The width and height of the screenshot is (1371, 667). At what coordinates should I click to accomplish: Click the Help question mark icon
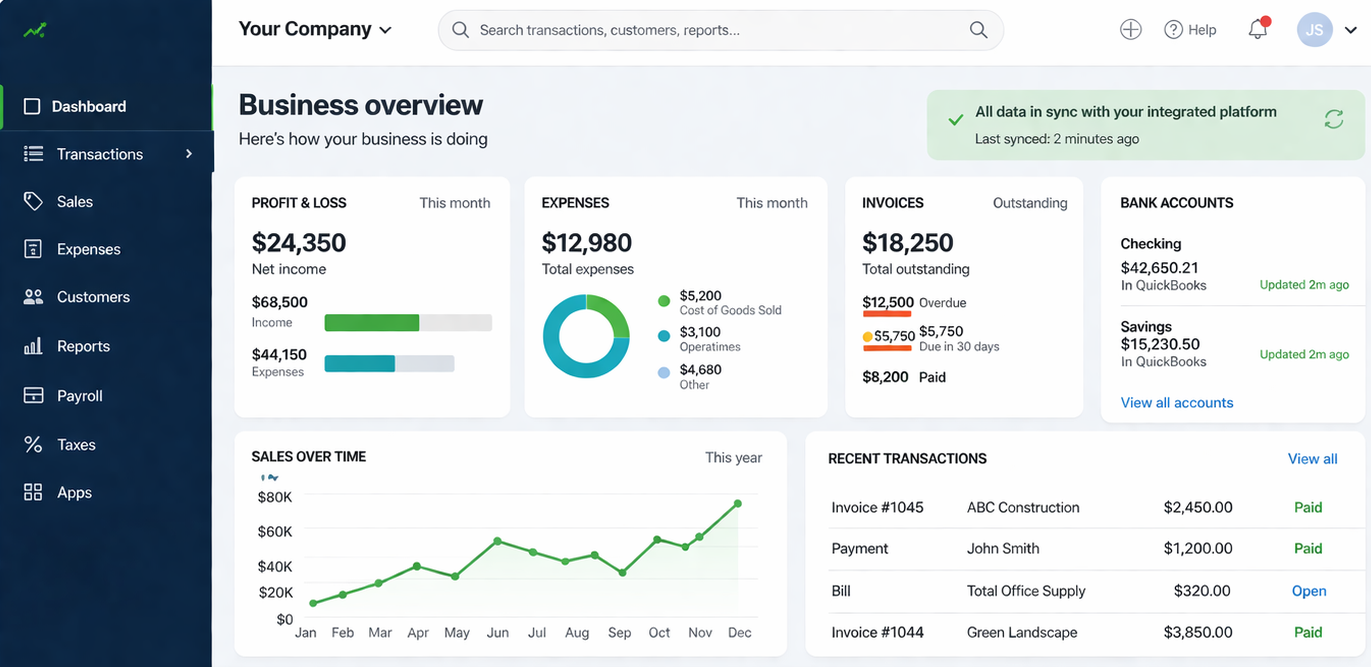coord(1174,30)
